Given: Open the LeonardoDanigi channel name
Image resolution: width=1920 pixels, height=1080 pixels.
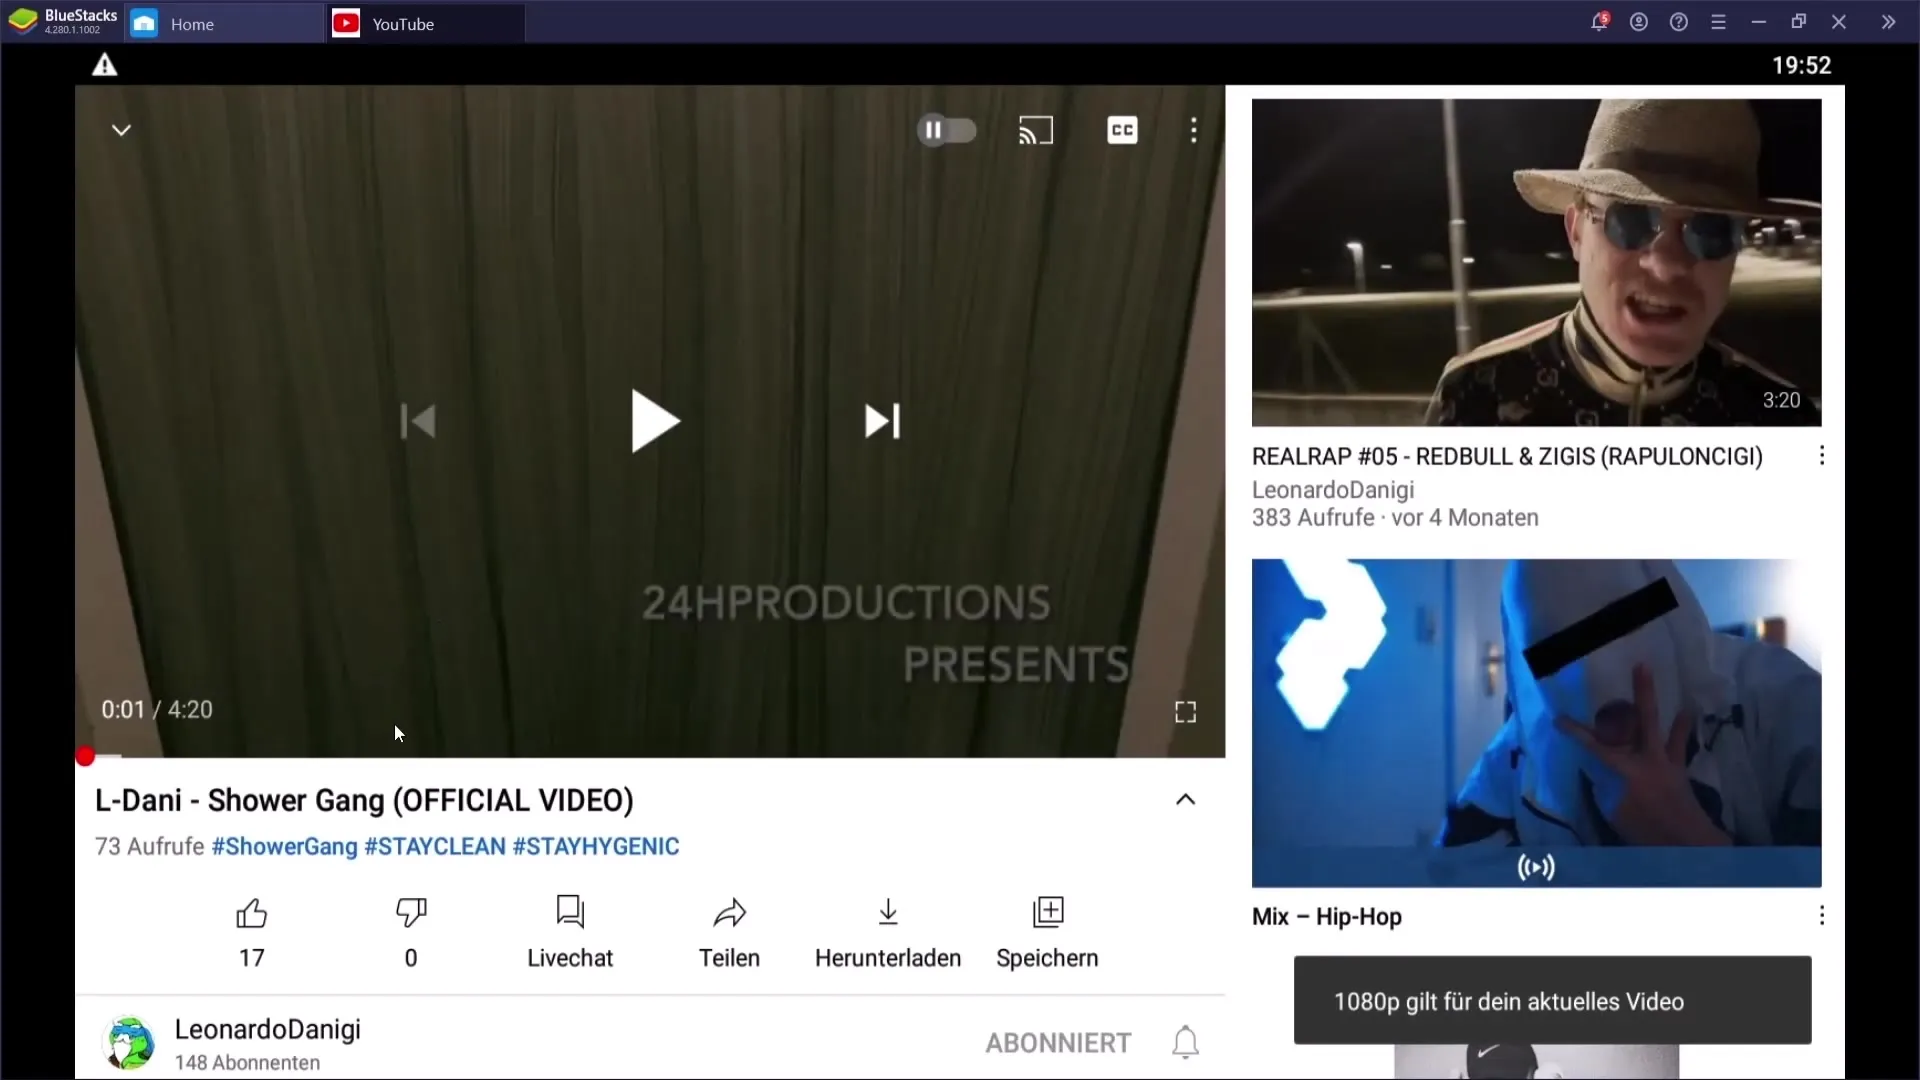Looking at the screenshot, I should (x=268, y=1029).
